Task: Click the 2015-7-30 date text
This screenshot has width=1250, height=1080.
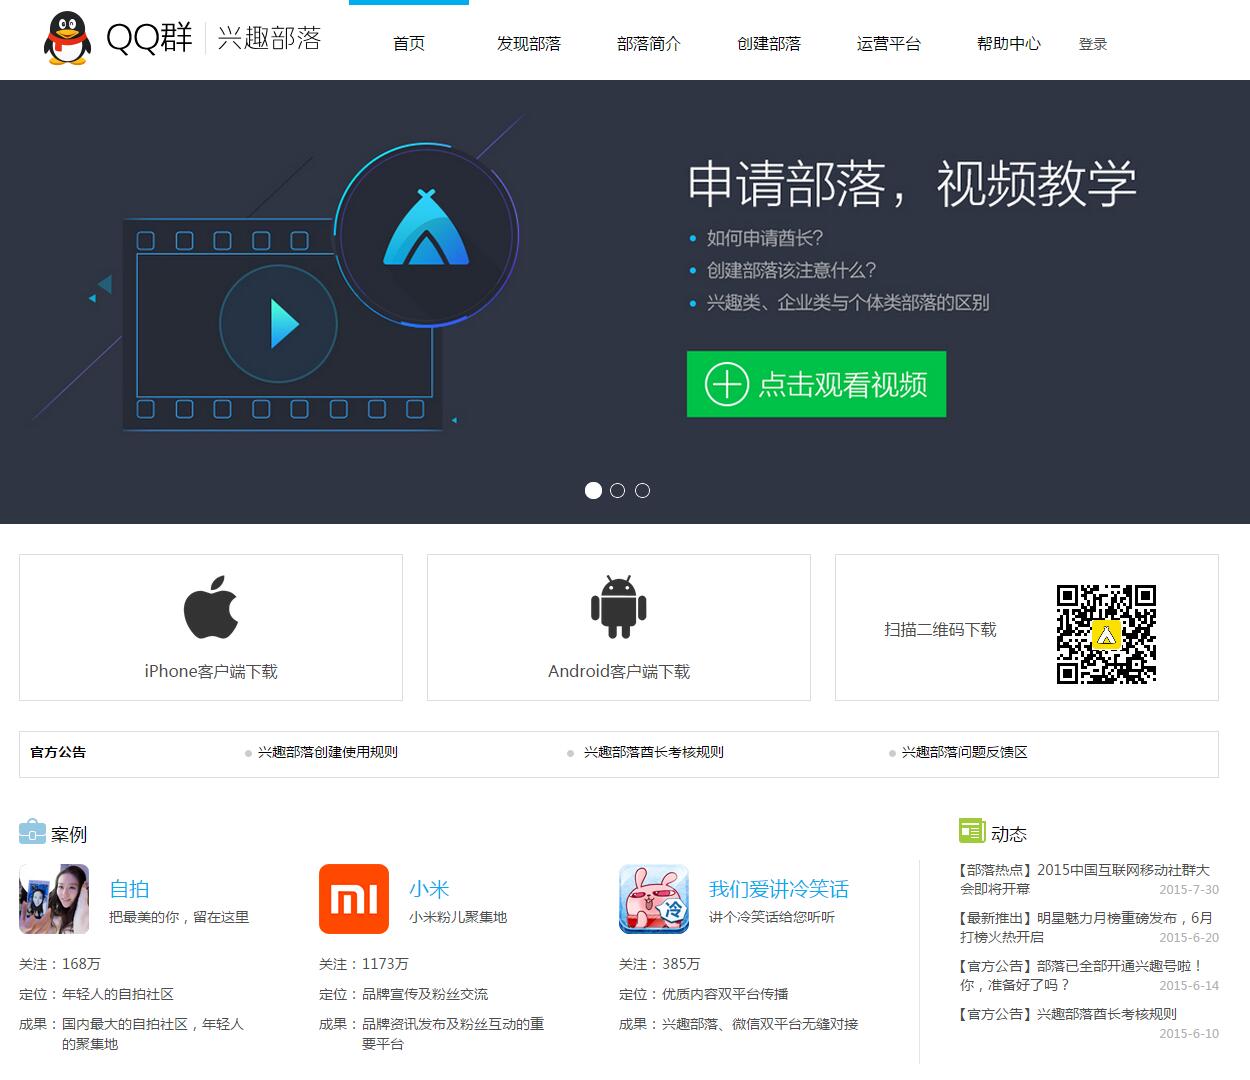Action: 1189,889
